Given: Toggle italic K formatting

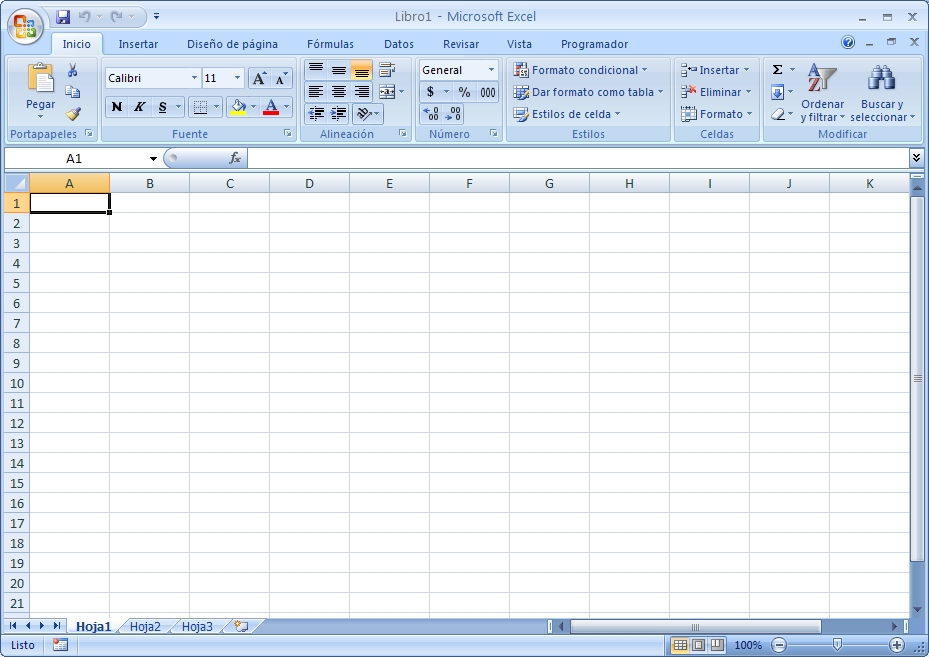Looking at the screenshot, I should tap(139, 107).
